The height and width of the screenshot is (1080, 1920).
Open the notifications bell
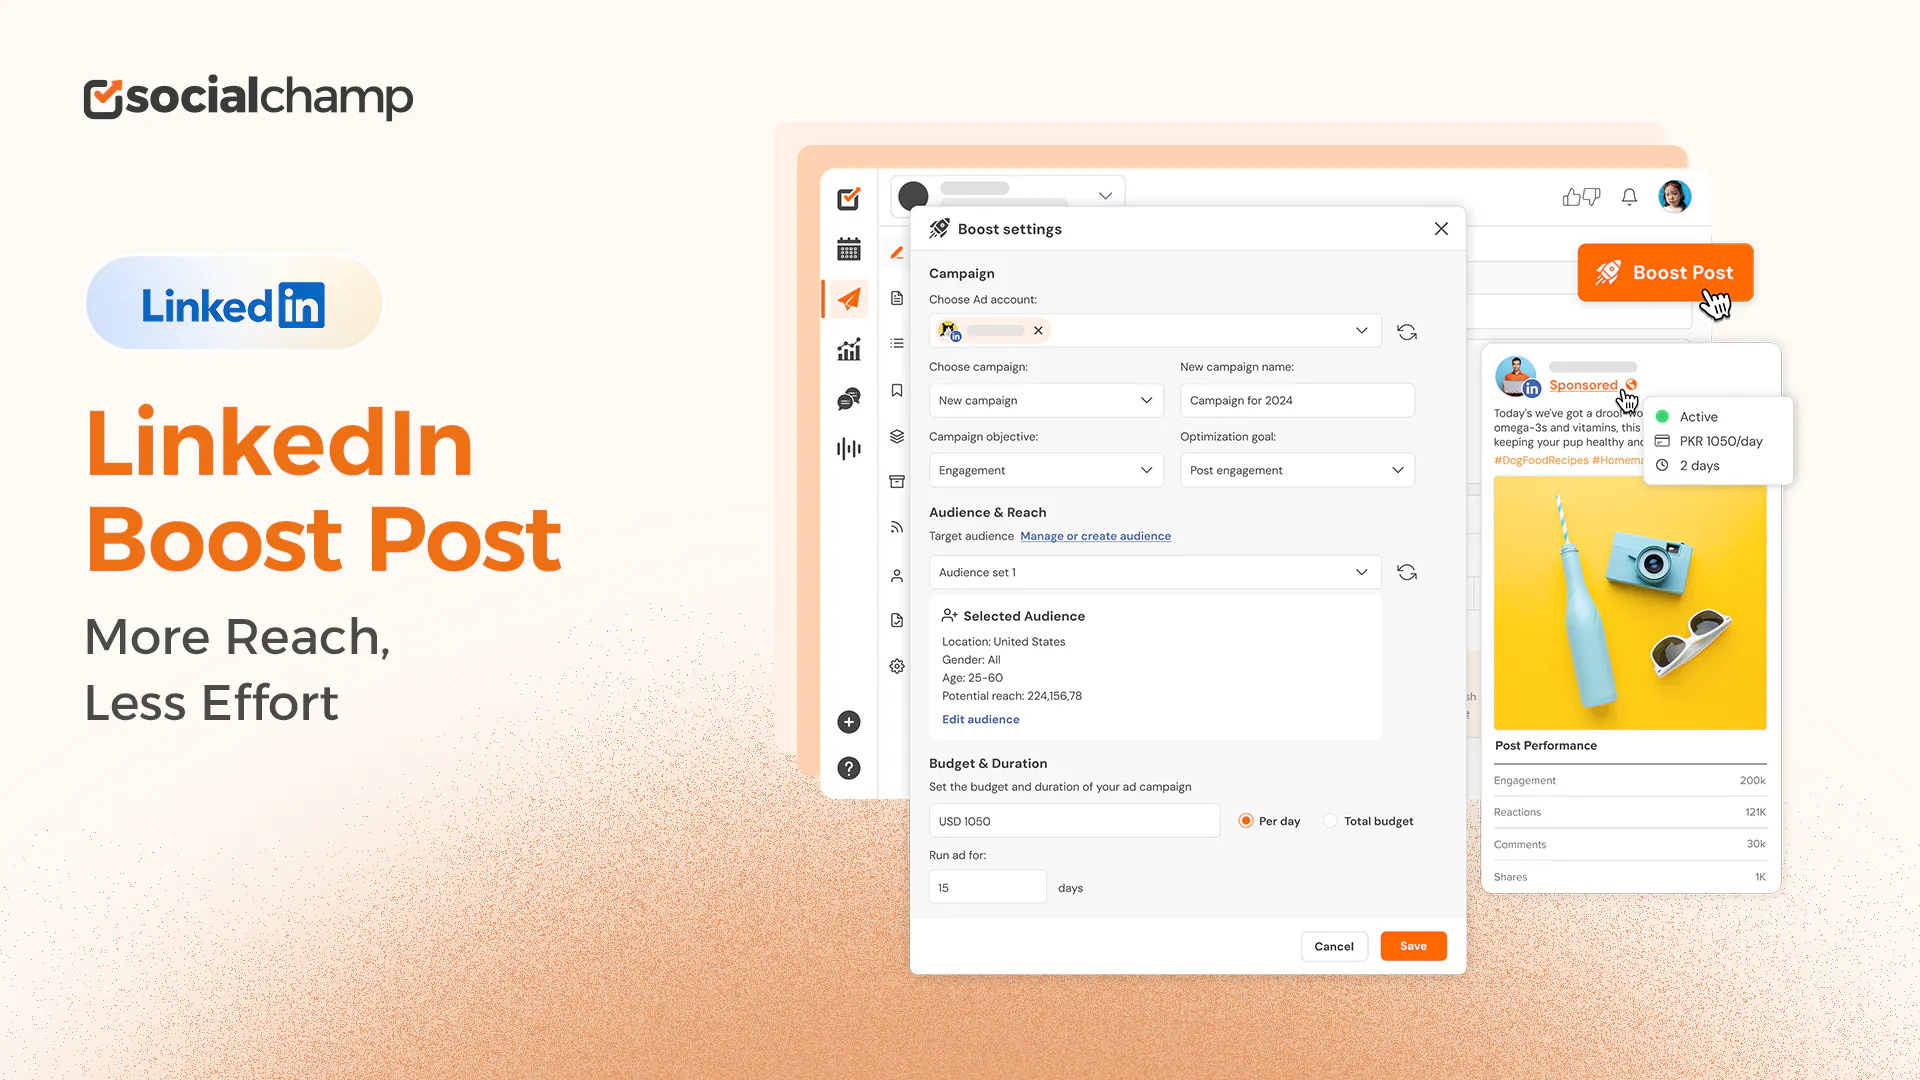(1629, 197)
